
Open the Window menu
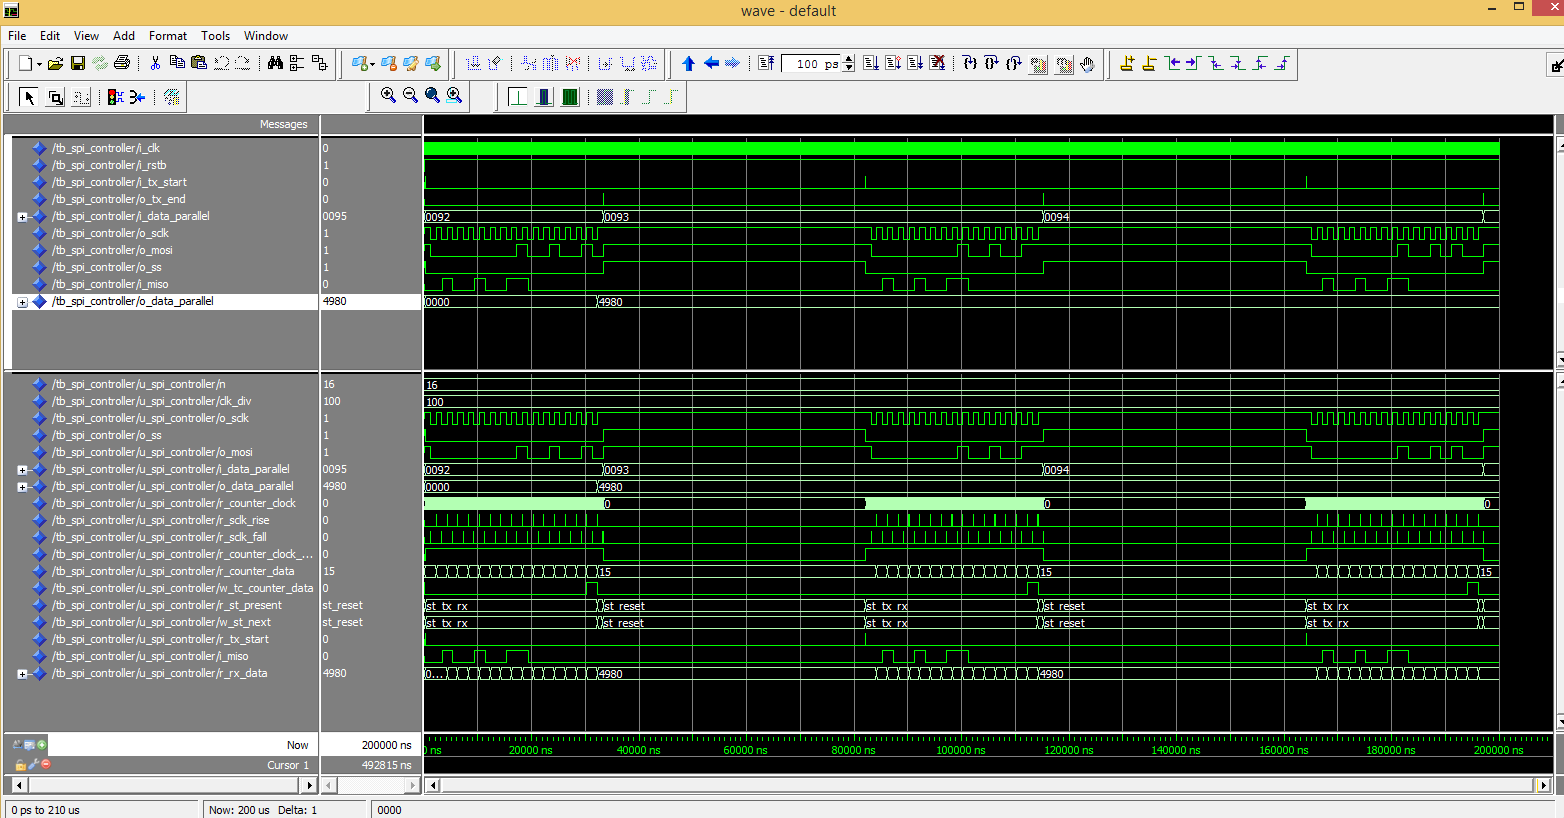(266, 35)
